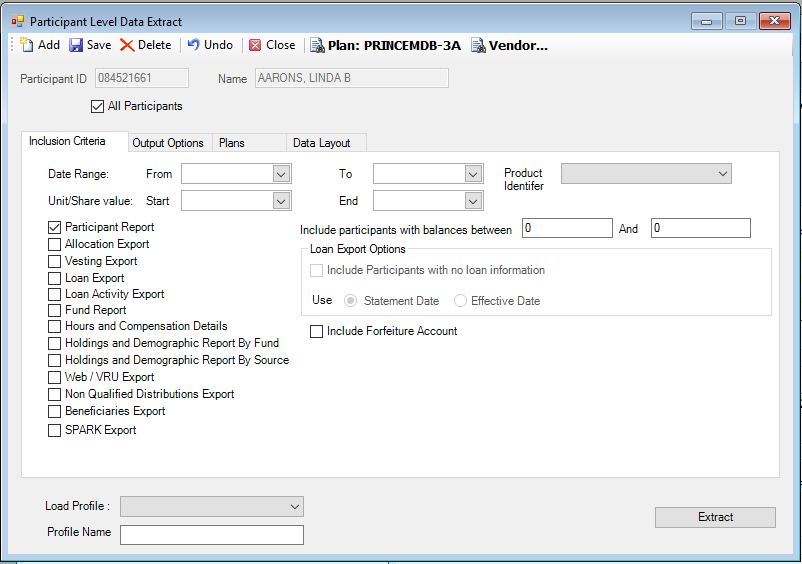This screenshot has width=802, height=564.
Task: Click the Add icon in toolbar
Action: tap(26, 45)
